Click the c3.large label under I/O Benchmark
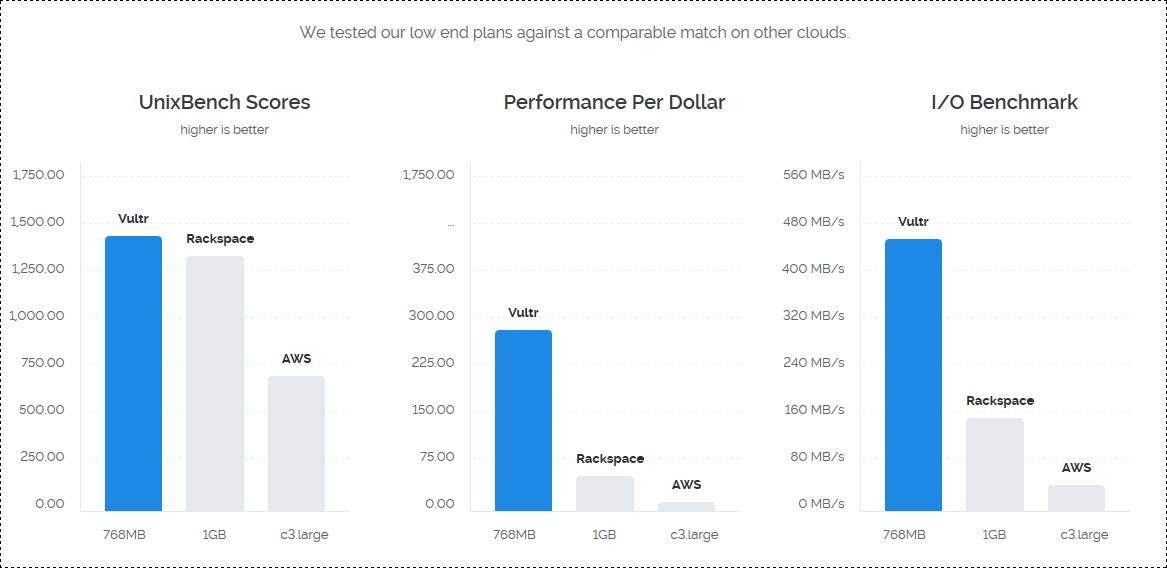This screenshot has width=1167, height=568. [x=1084, y=535]
